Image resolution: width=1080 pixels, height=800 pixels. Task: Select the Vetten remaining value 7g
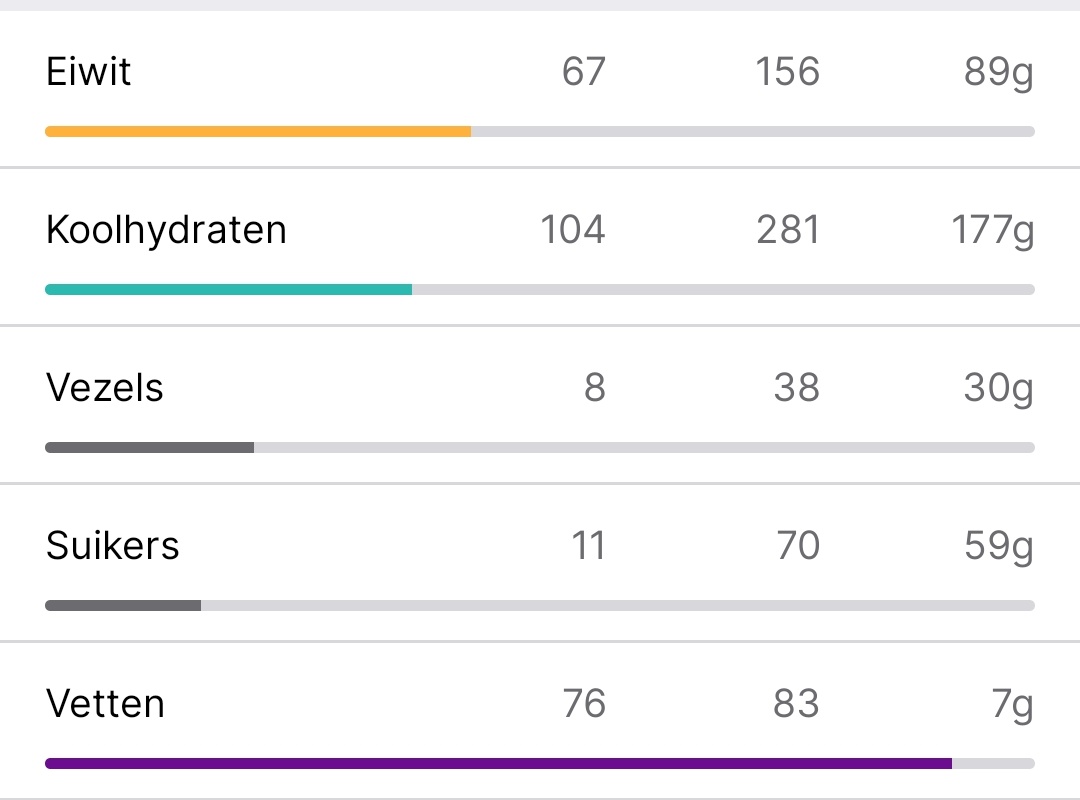coord(1011,704)
